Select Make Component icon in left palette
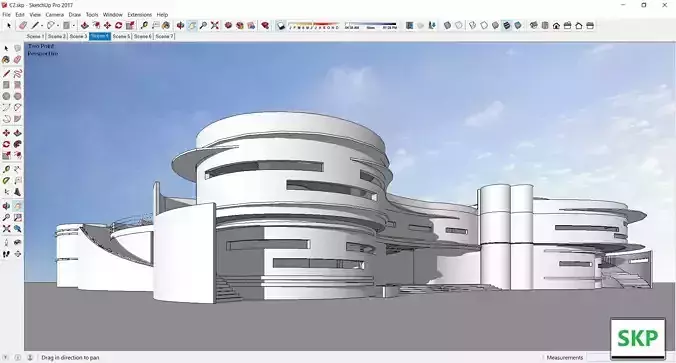The height and width of the screenshot is (363, 676). pos(18,48)
